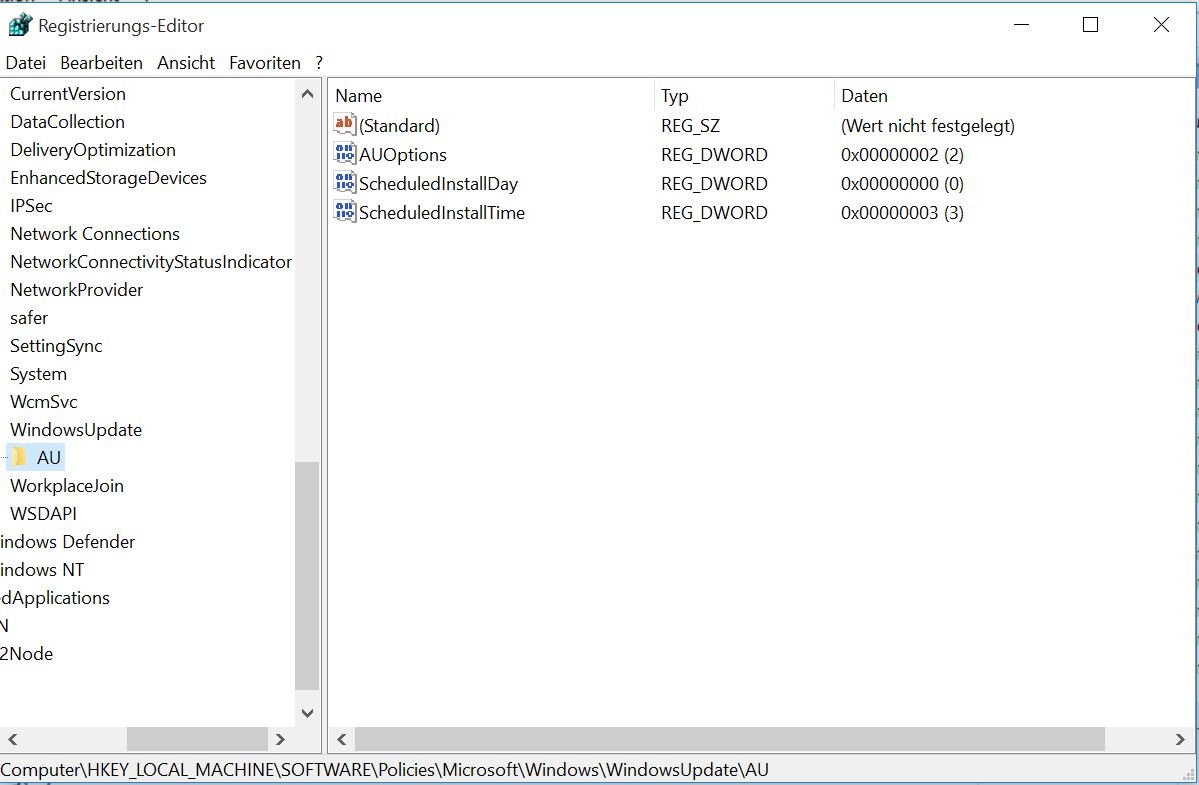This screenshot has width=1199, height=785.
Task: Open the Favoriten menu
Action: 265,63
